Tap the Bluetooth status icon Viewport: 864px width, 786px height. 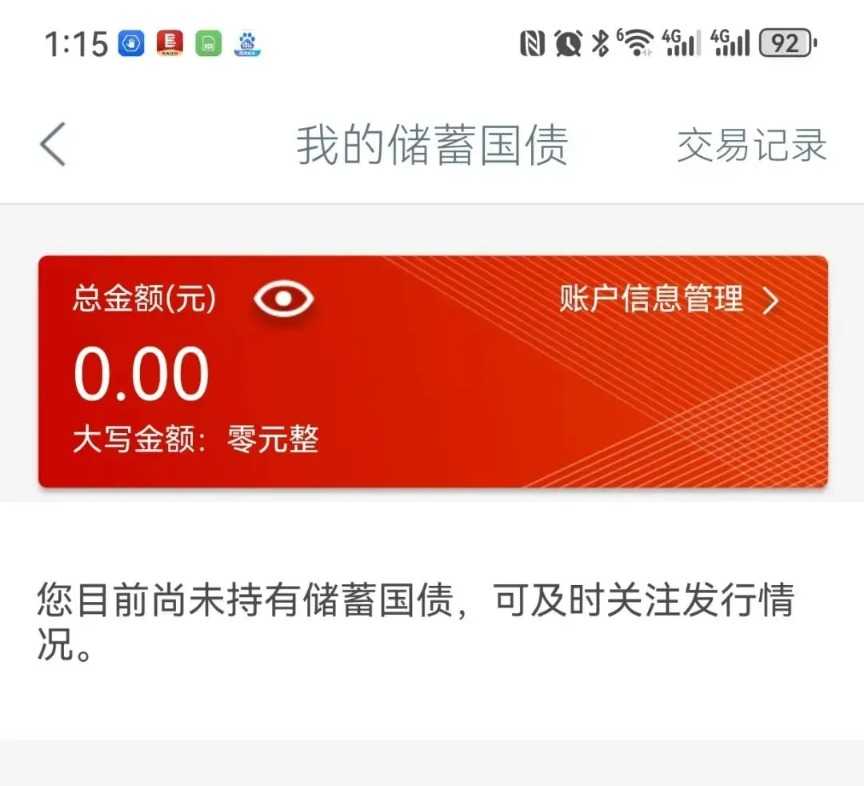[600, 43]
